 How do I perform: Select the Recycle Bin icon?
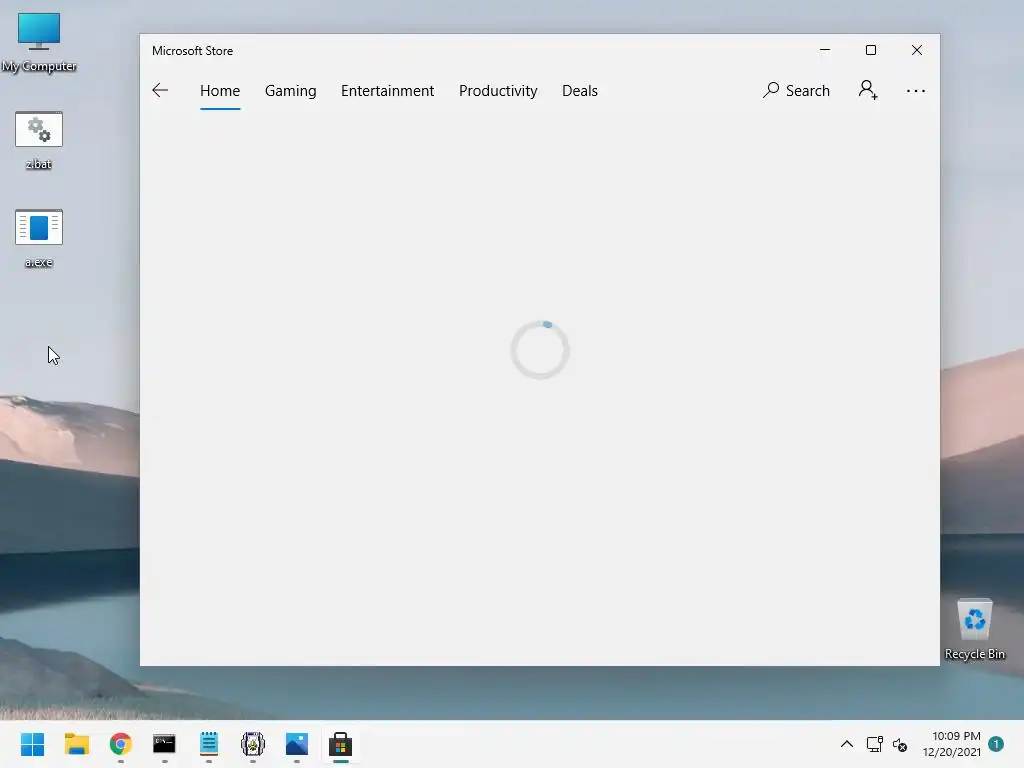tap(974, 629)
